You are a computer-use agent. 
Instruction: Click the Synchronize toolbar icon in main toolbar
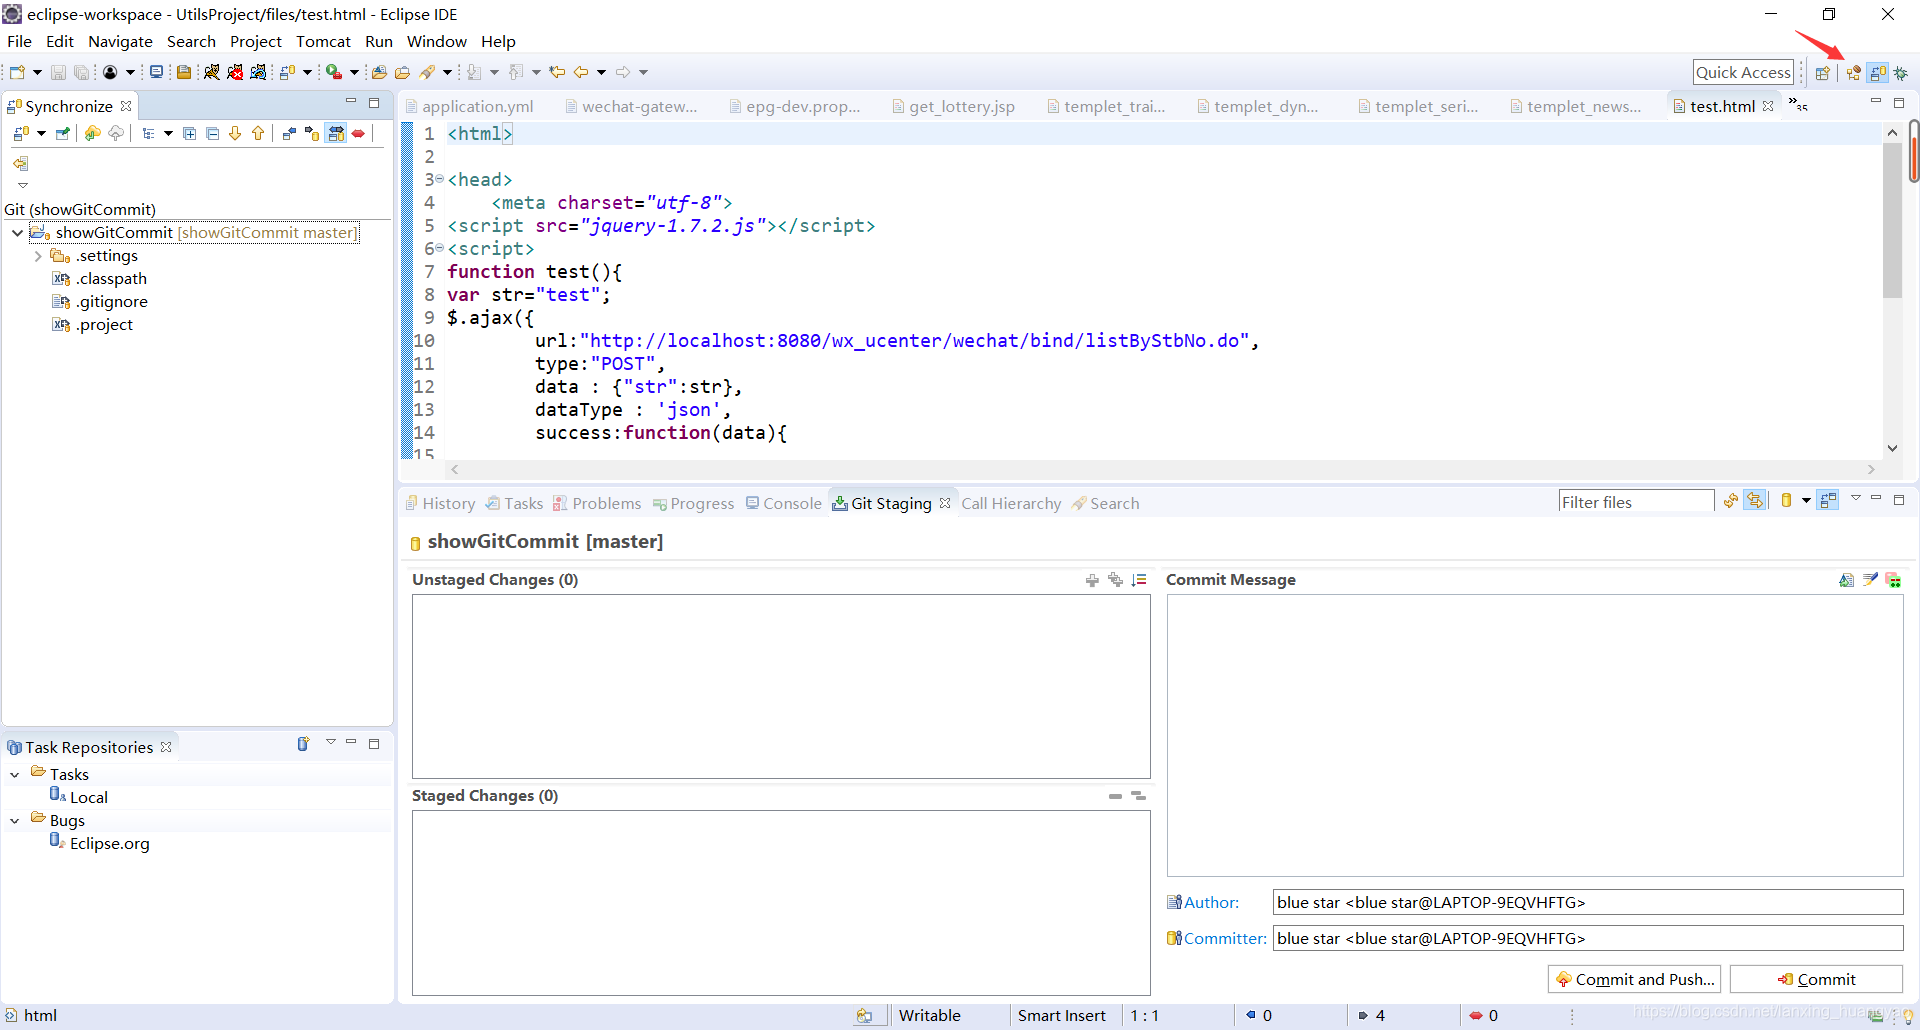[x=287, y=72]
